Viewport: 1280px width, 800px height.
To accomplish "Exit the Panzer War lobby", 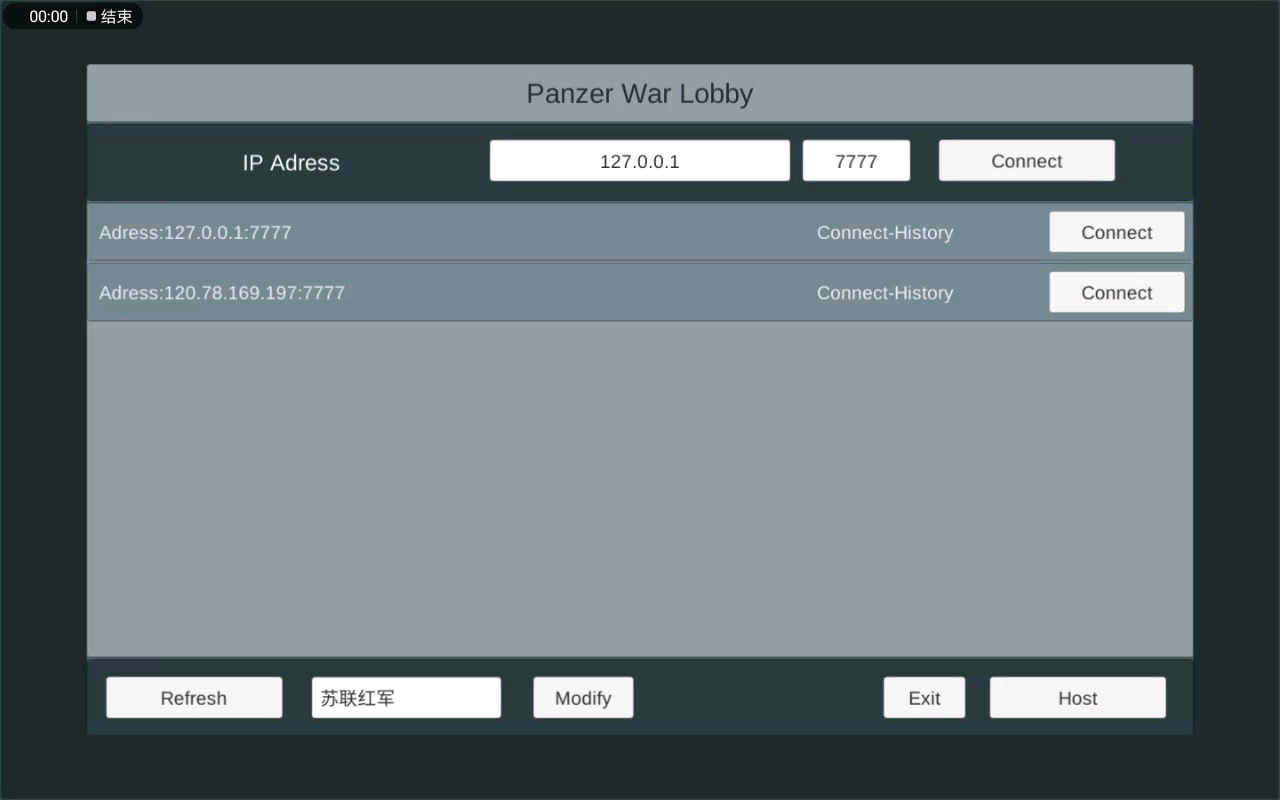I will [x=924, y=697].
